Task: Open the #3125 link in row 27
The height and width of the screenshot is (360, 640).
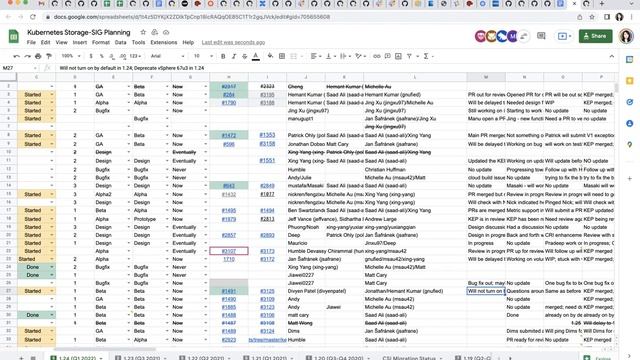Action: (x=267, y=291)
